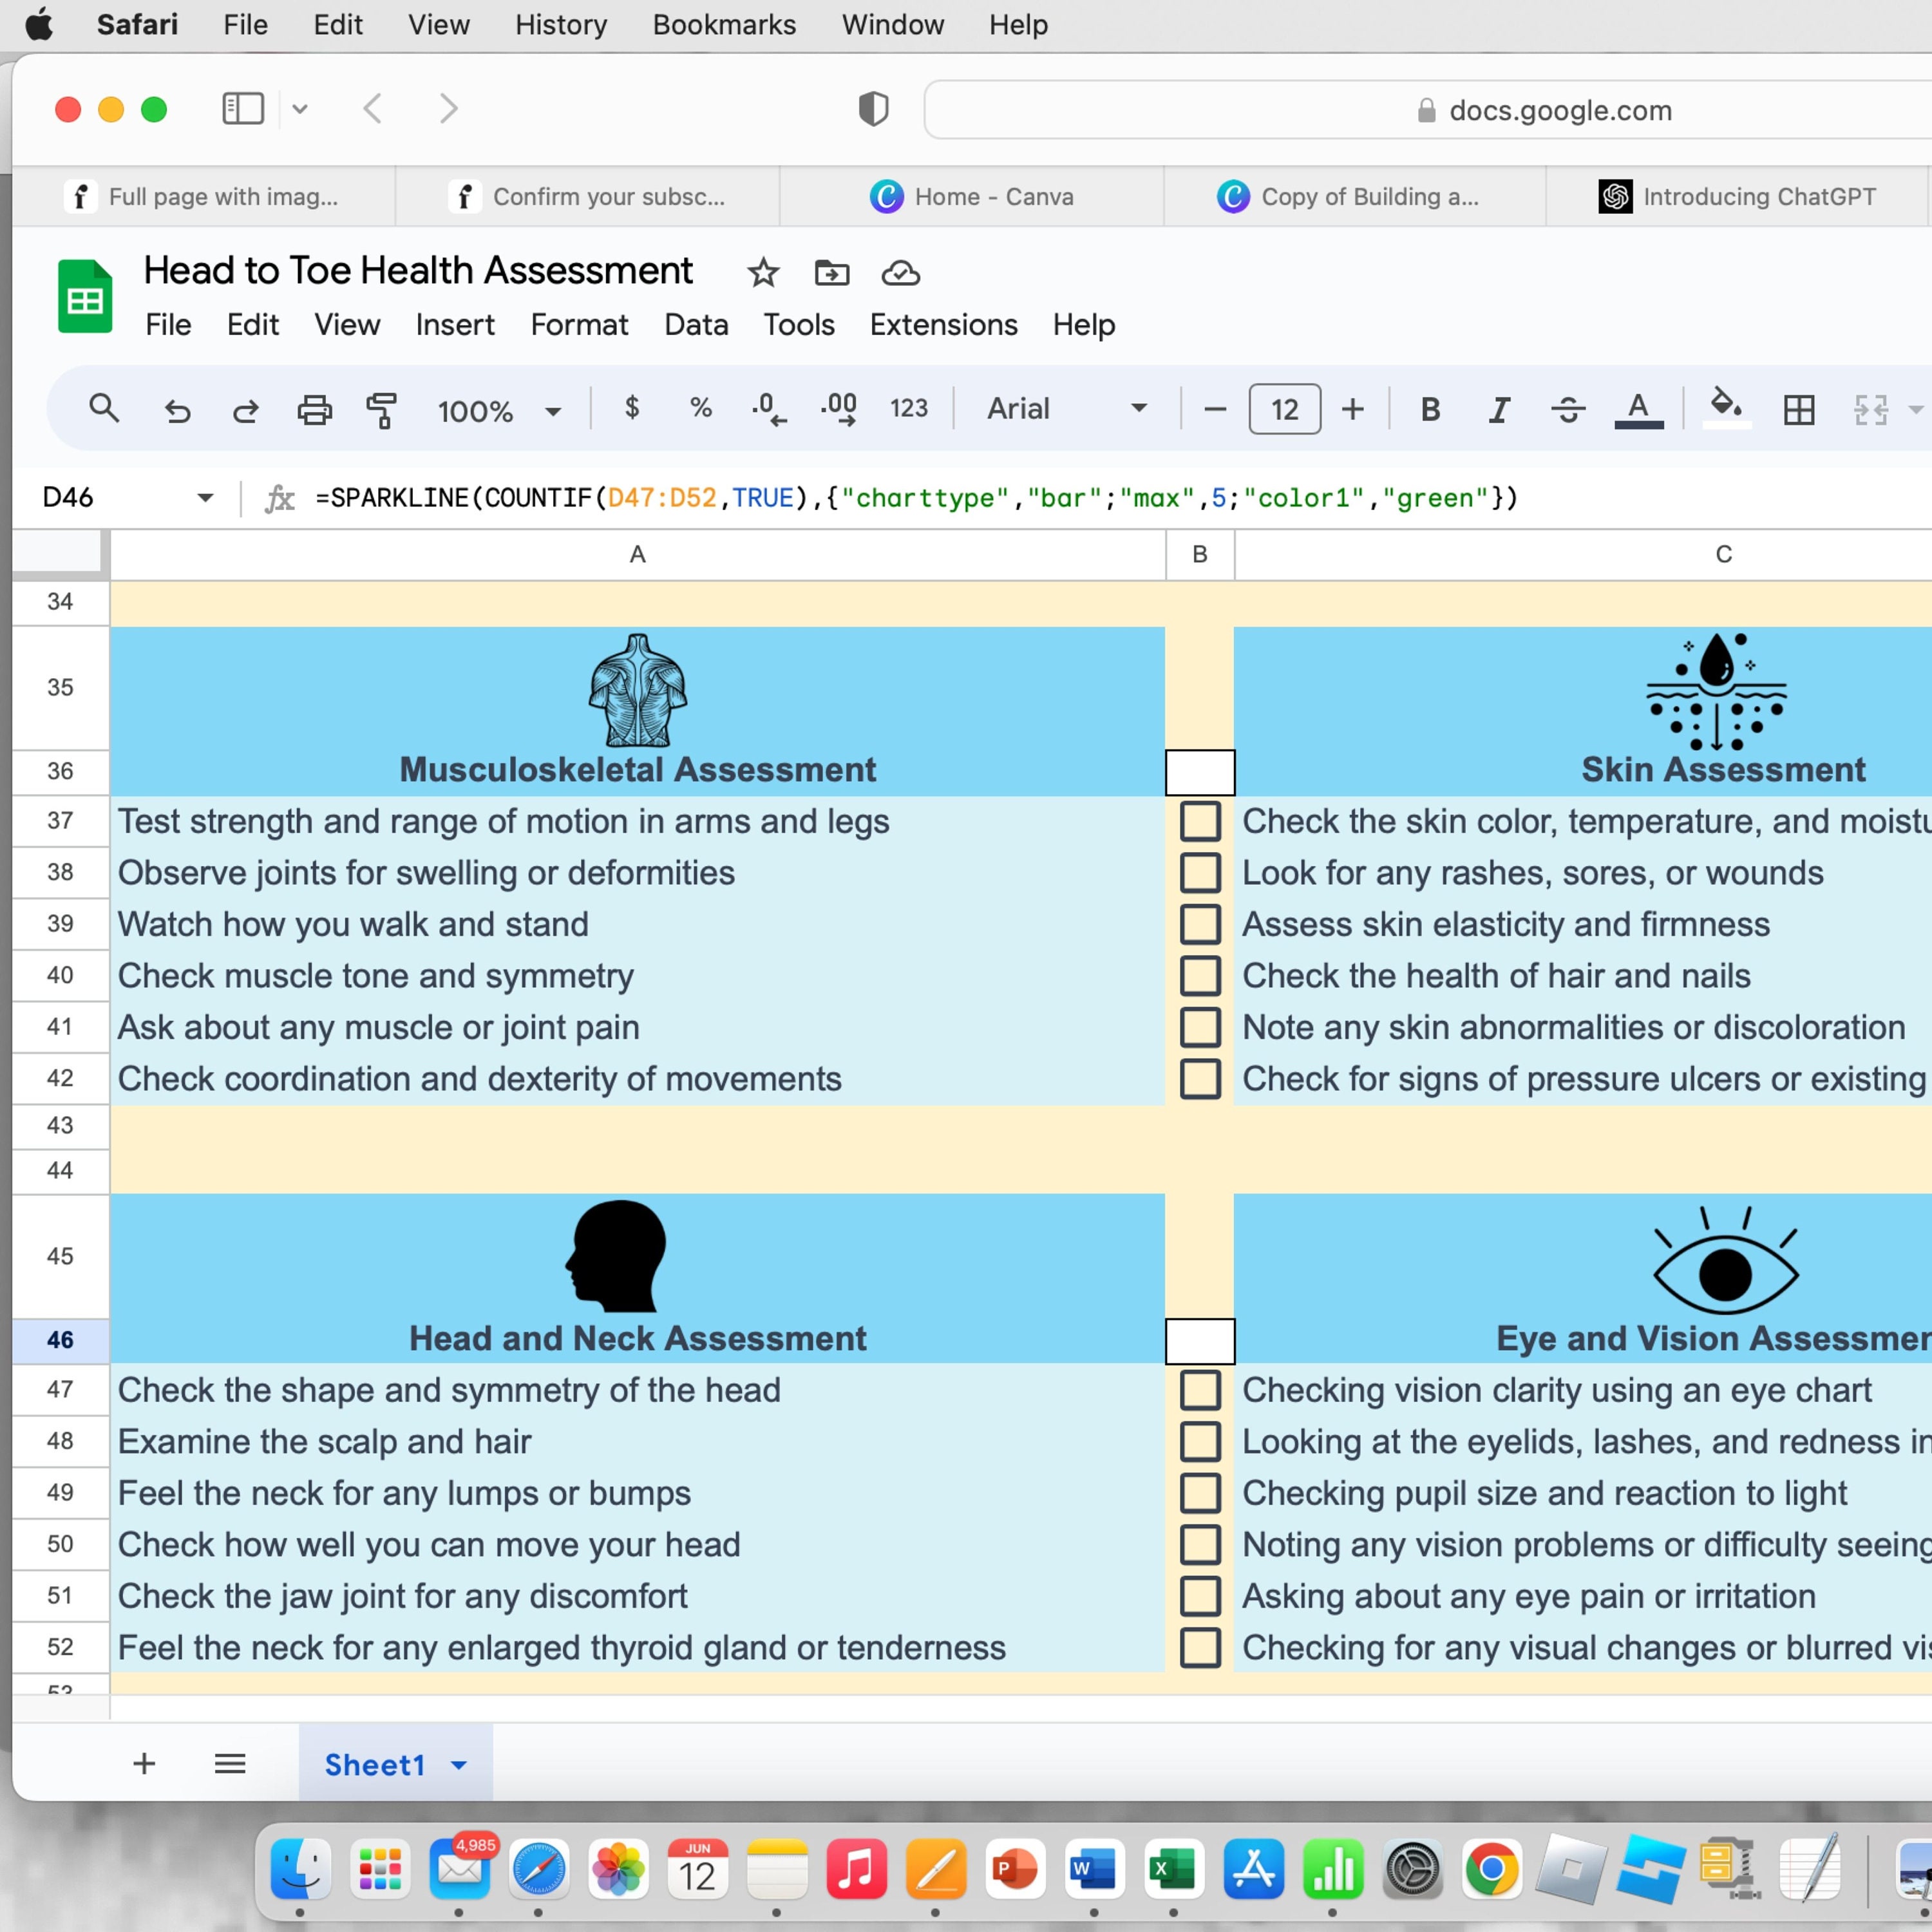Open the Sheets File menu
This screenshot has width=1932, height=1932.
point(168,325)
